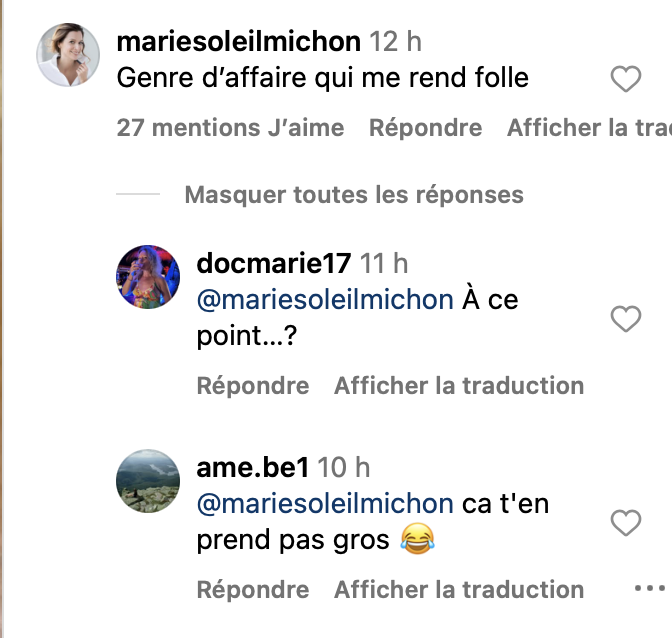This screenshot has width=672, height=638.
Task: Follow the @mariesoleilmichon mention in docmarie17's reply
Action: click(x=325, y=300)
